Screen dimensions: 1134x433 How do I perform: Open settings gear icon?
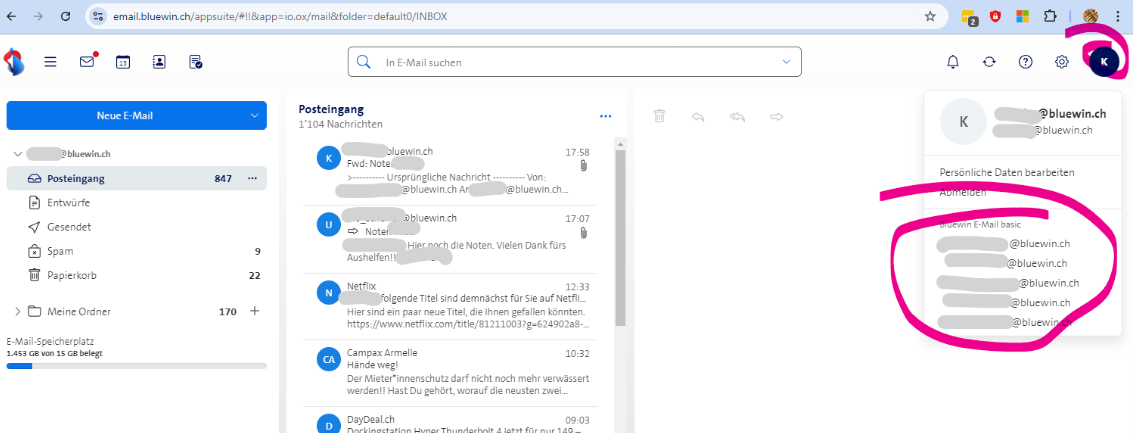[1062, 62]
